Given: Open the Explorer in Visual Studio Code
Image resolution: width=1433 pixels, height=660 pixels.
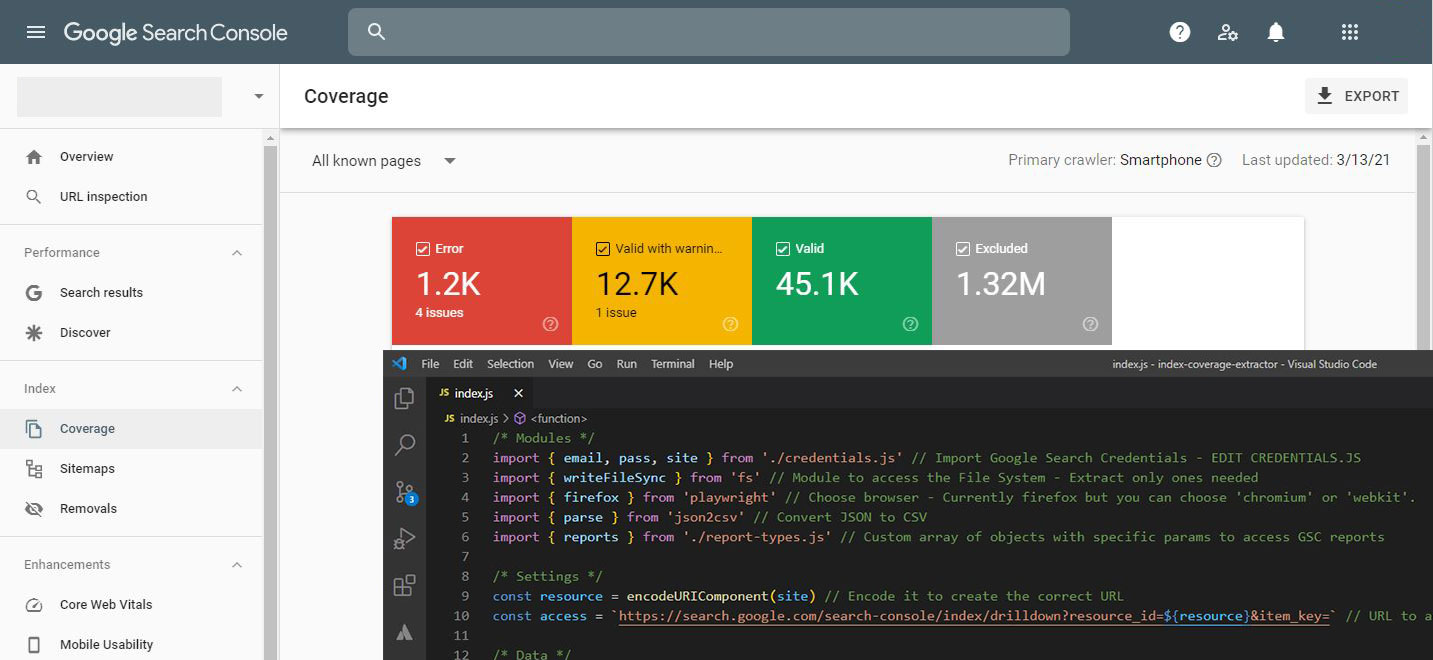Looking at the screenshot, I should pos(404,397).
